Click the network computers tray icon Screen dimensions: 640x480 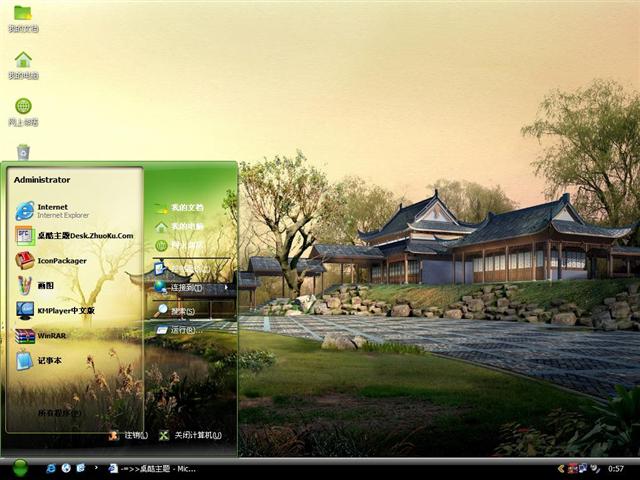click(x=582, y=468)
